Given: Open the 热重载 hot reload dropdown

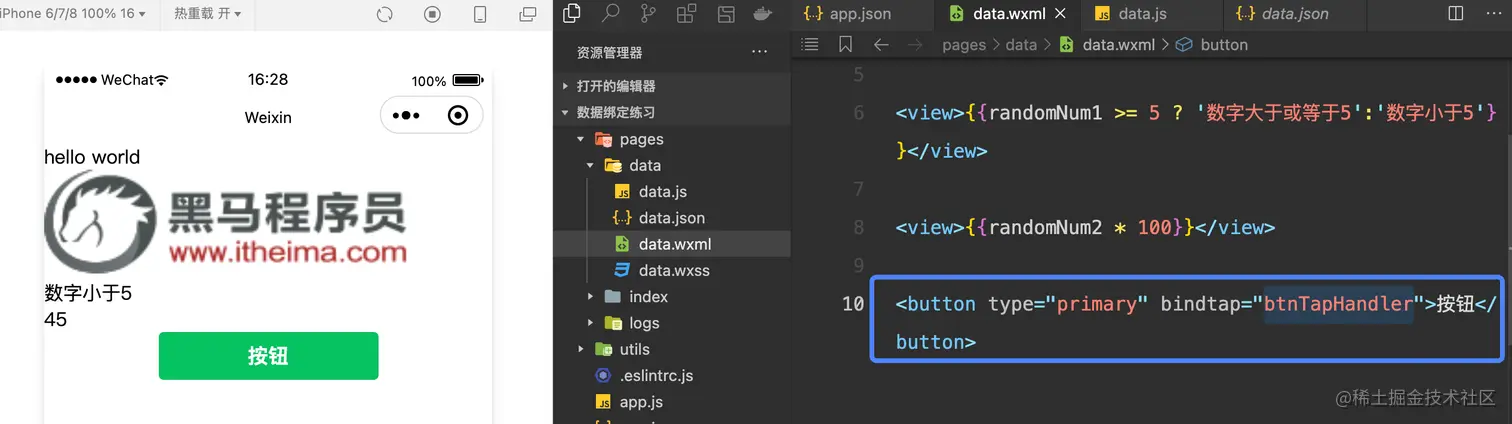Looking at the screenshot, I should click(x=207, y=14).
